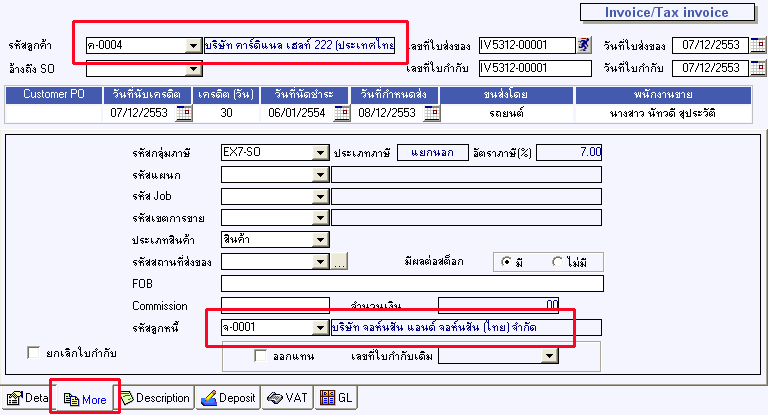Open calendar next to วันที่กำหนดส่ง

point(432,113)
